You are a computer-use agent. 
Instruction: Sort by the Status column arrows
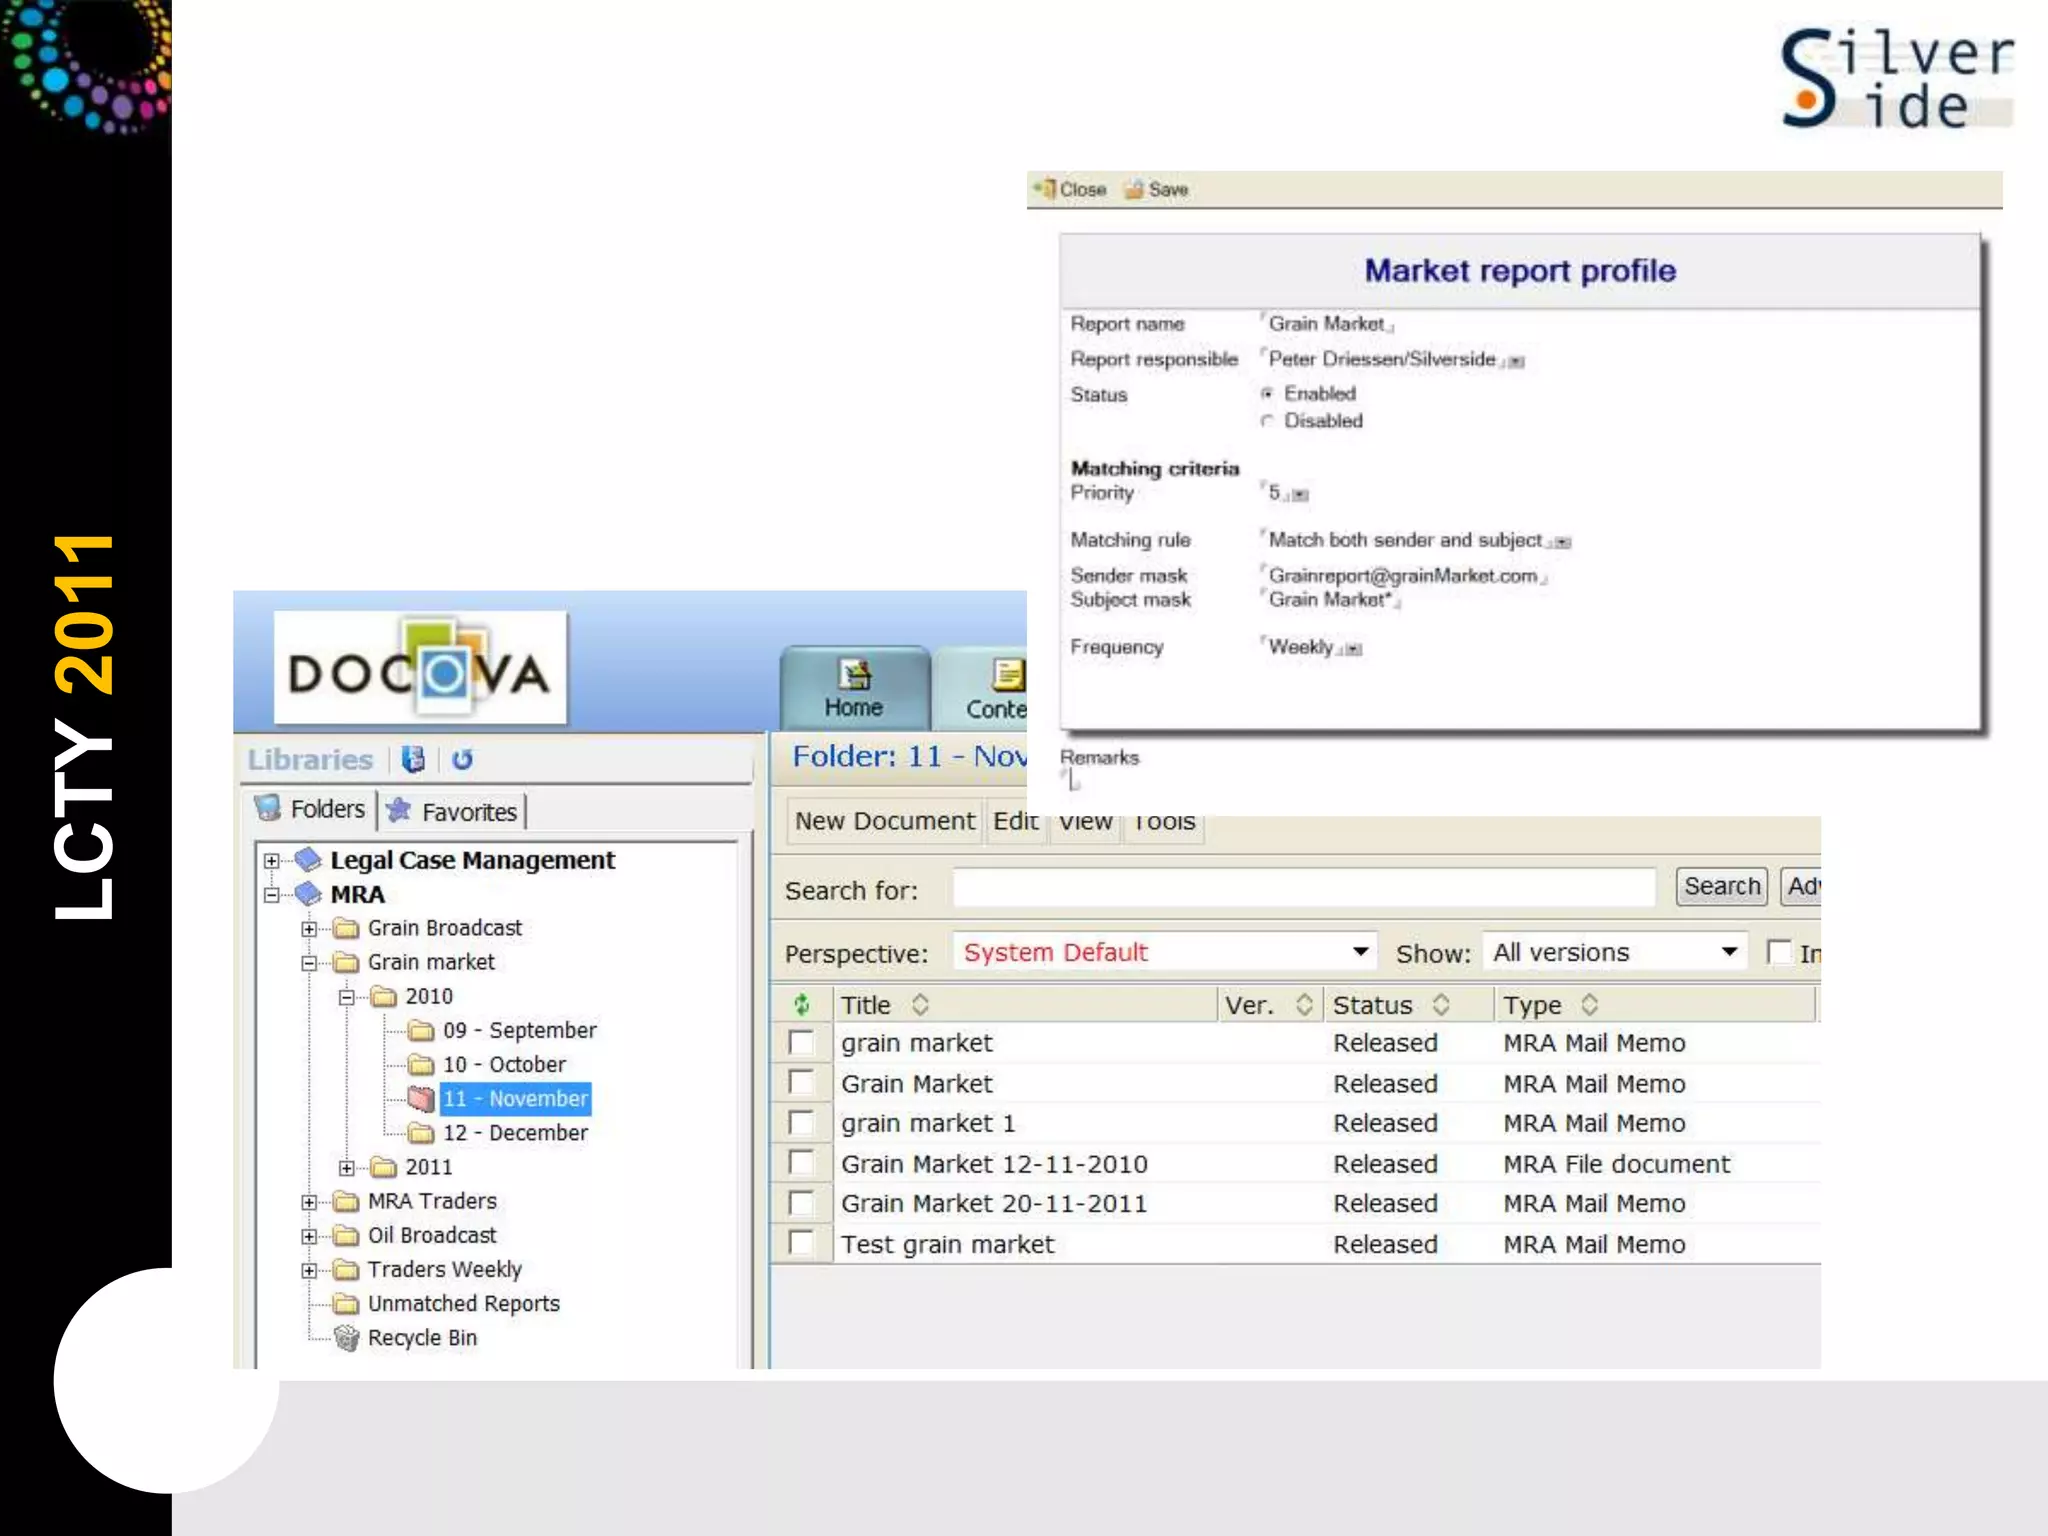click(x=1441, y=1005)
